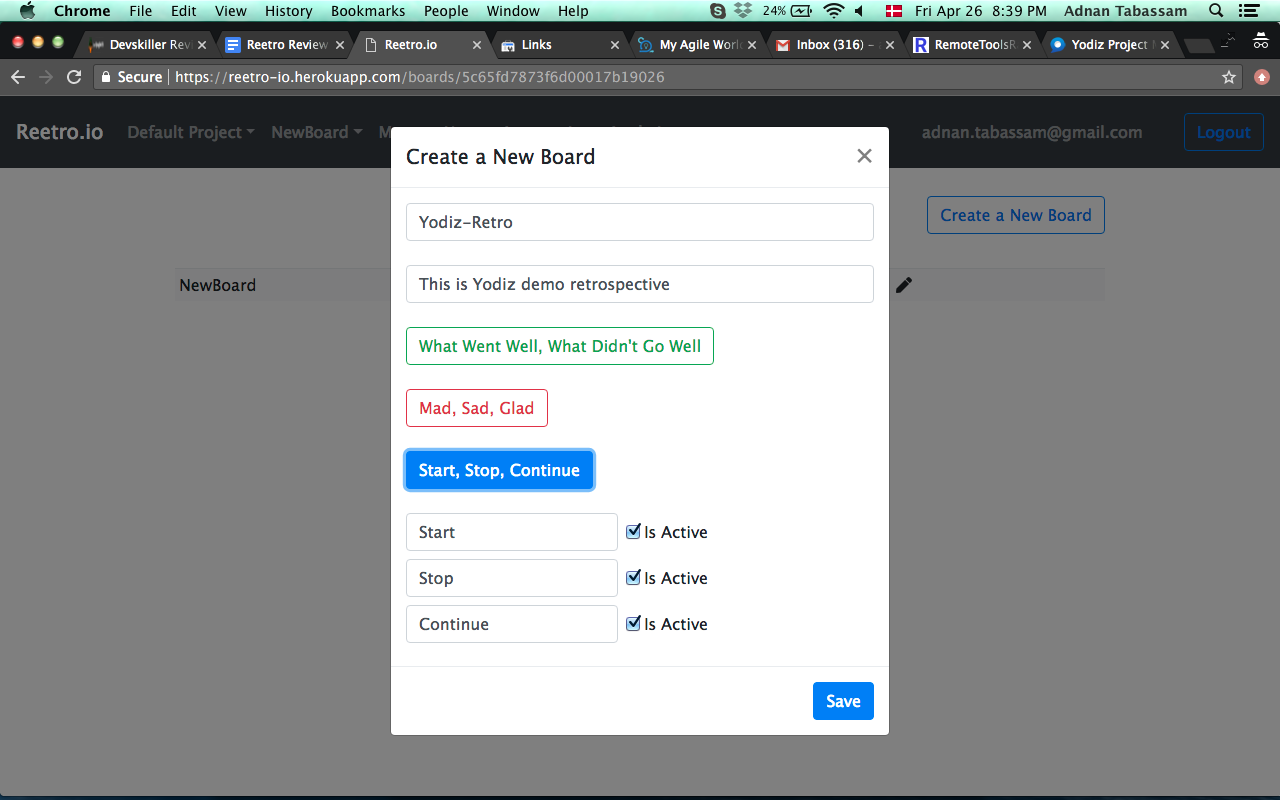Click the battery status icon
This screenshot has height=800, width=1280.
[802, 11]
